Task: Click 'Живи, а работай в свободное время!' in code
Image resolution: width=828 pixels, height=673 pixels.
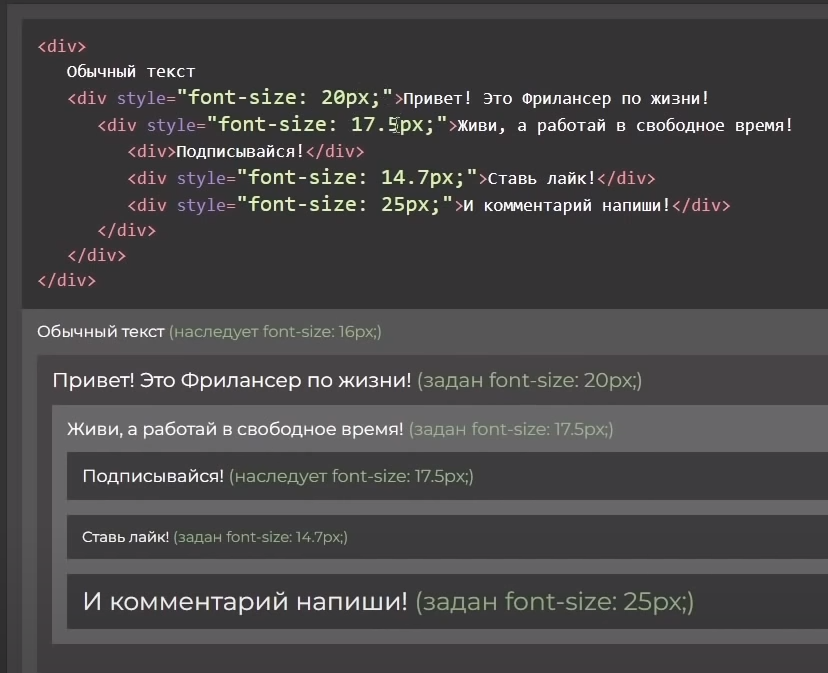Action: pyautogui.click(x=625, y=126)
